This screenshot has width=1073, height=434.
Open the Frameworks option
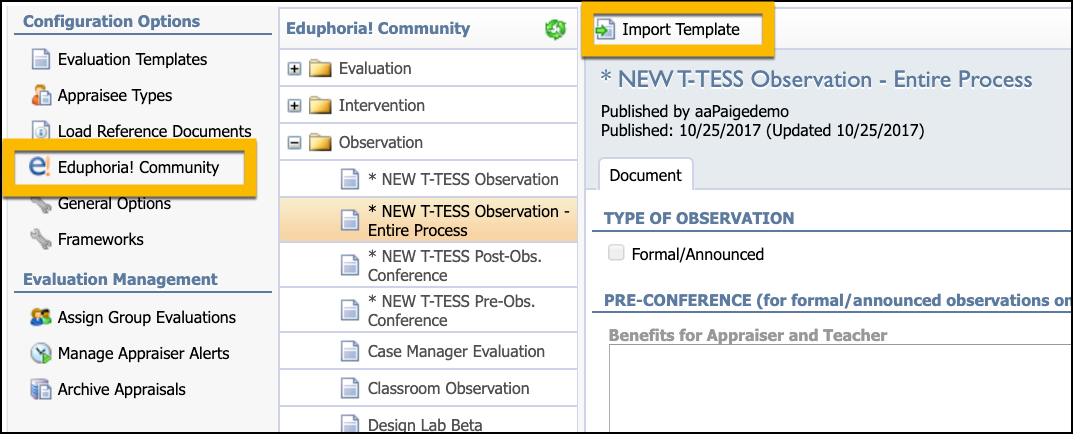point(101,240)
